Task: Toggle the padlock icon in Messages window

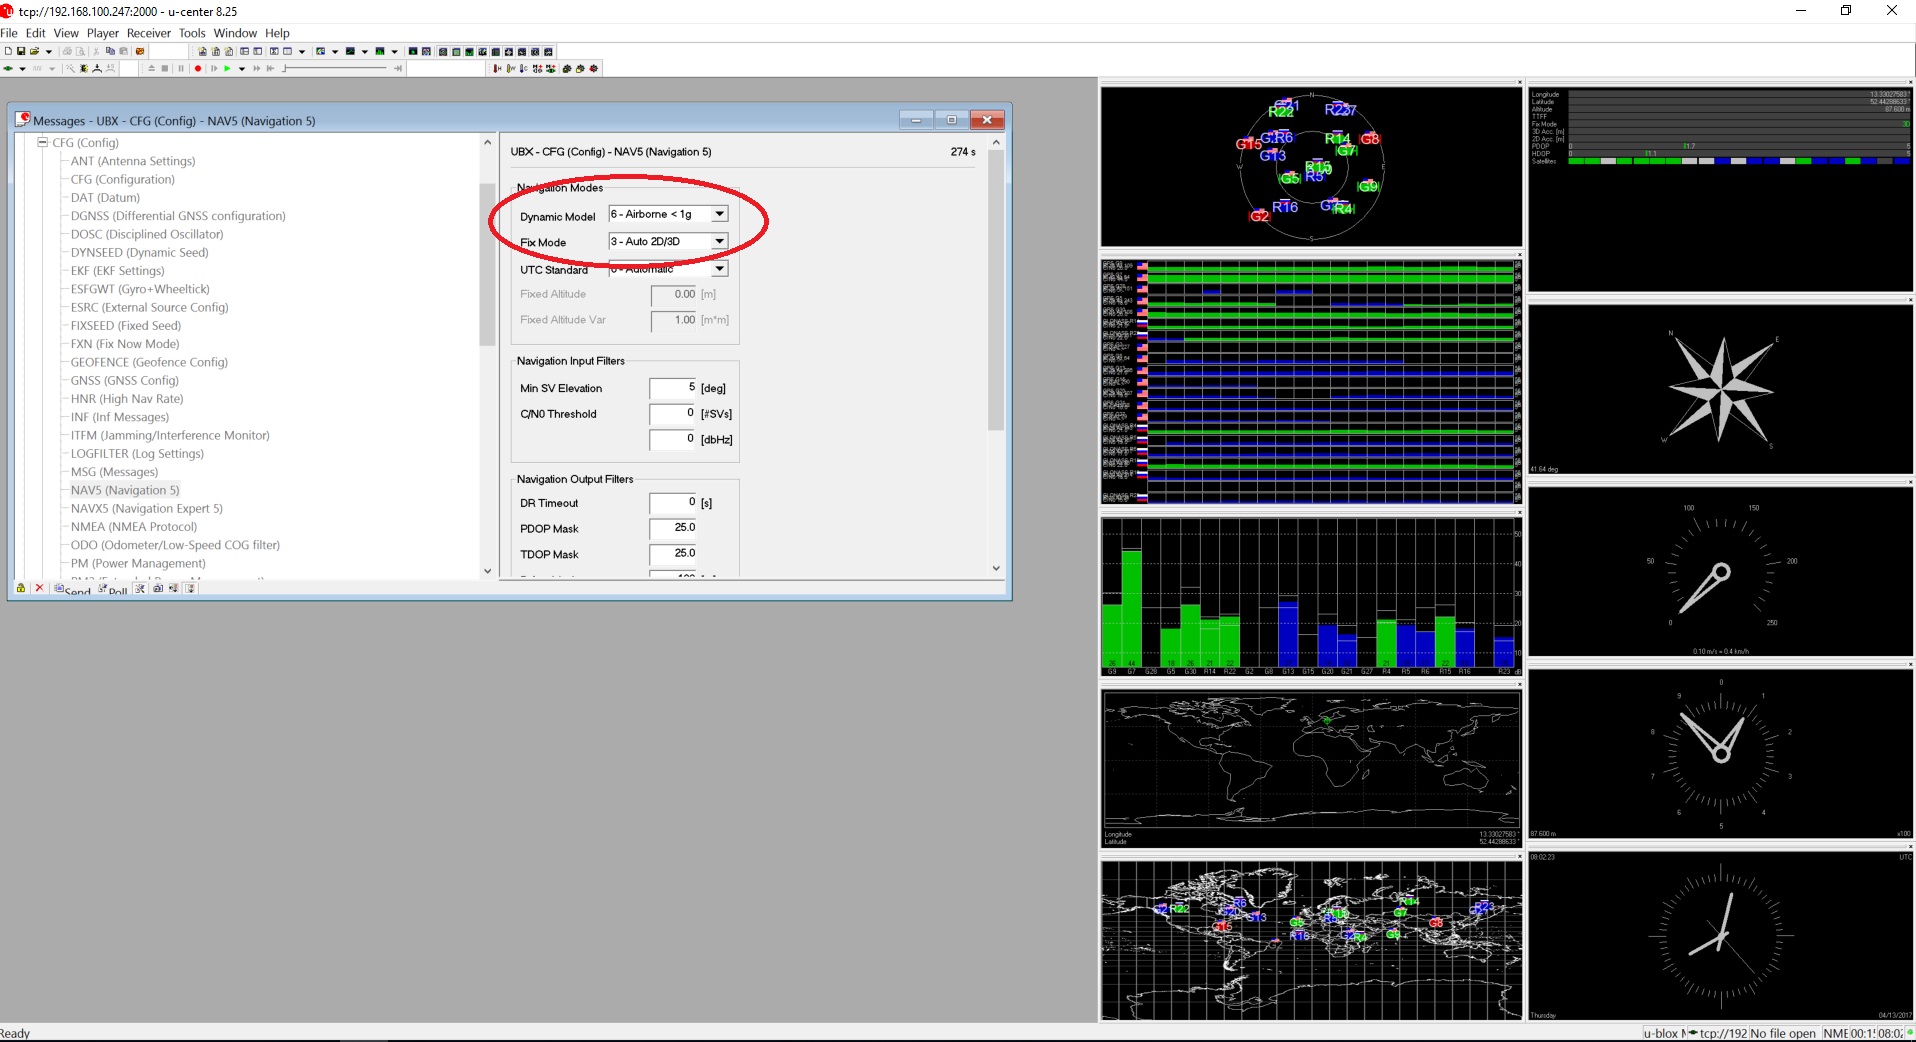Action: point(21,588)
